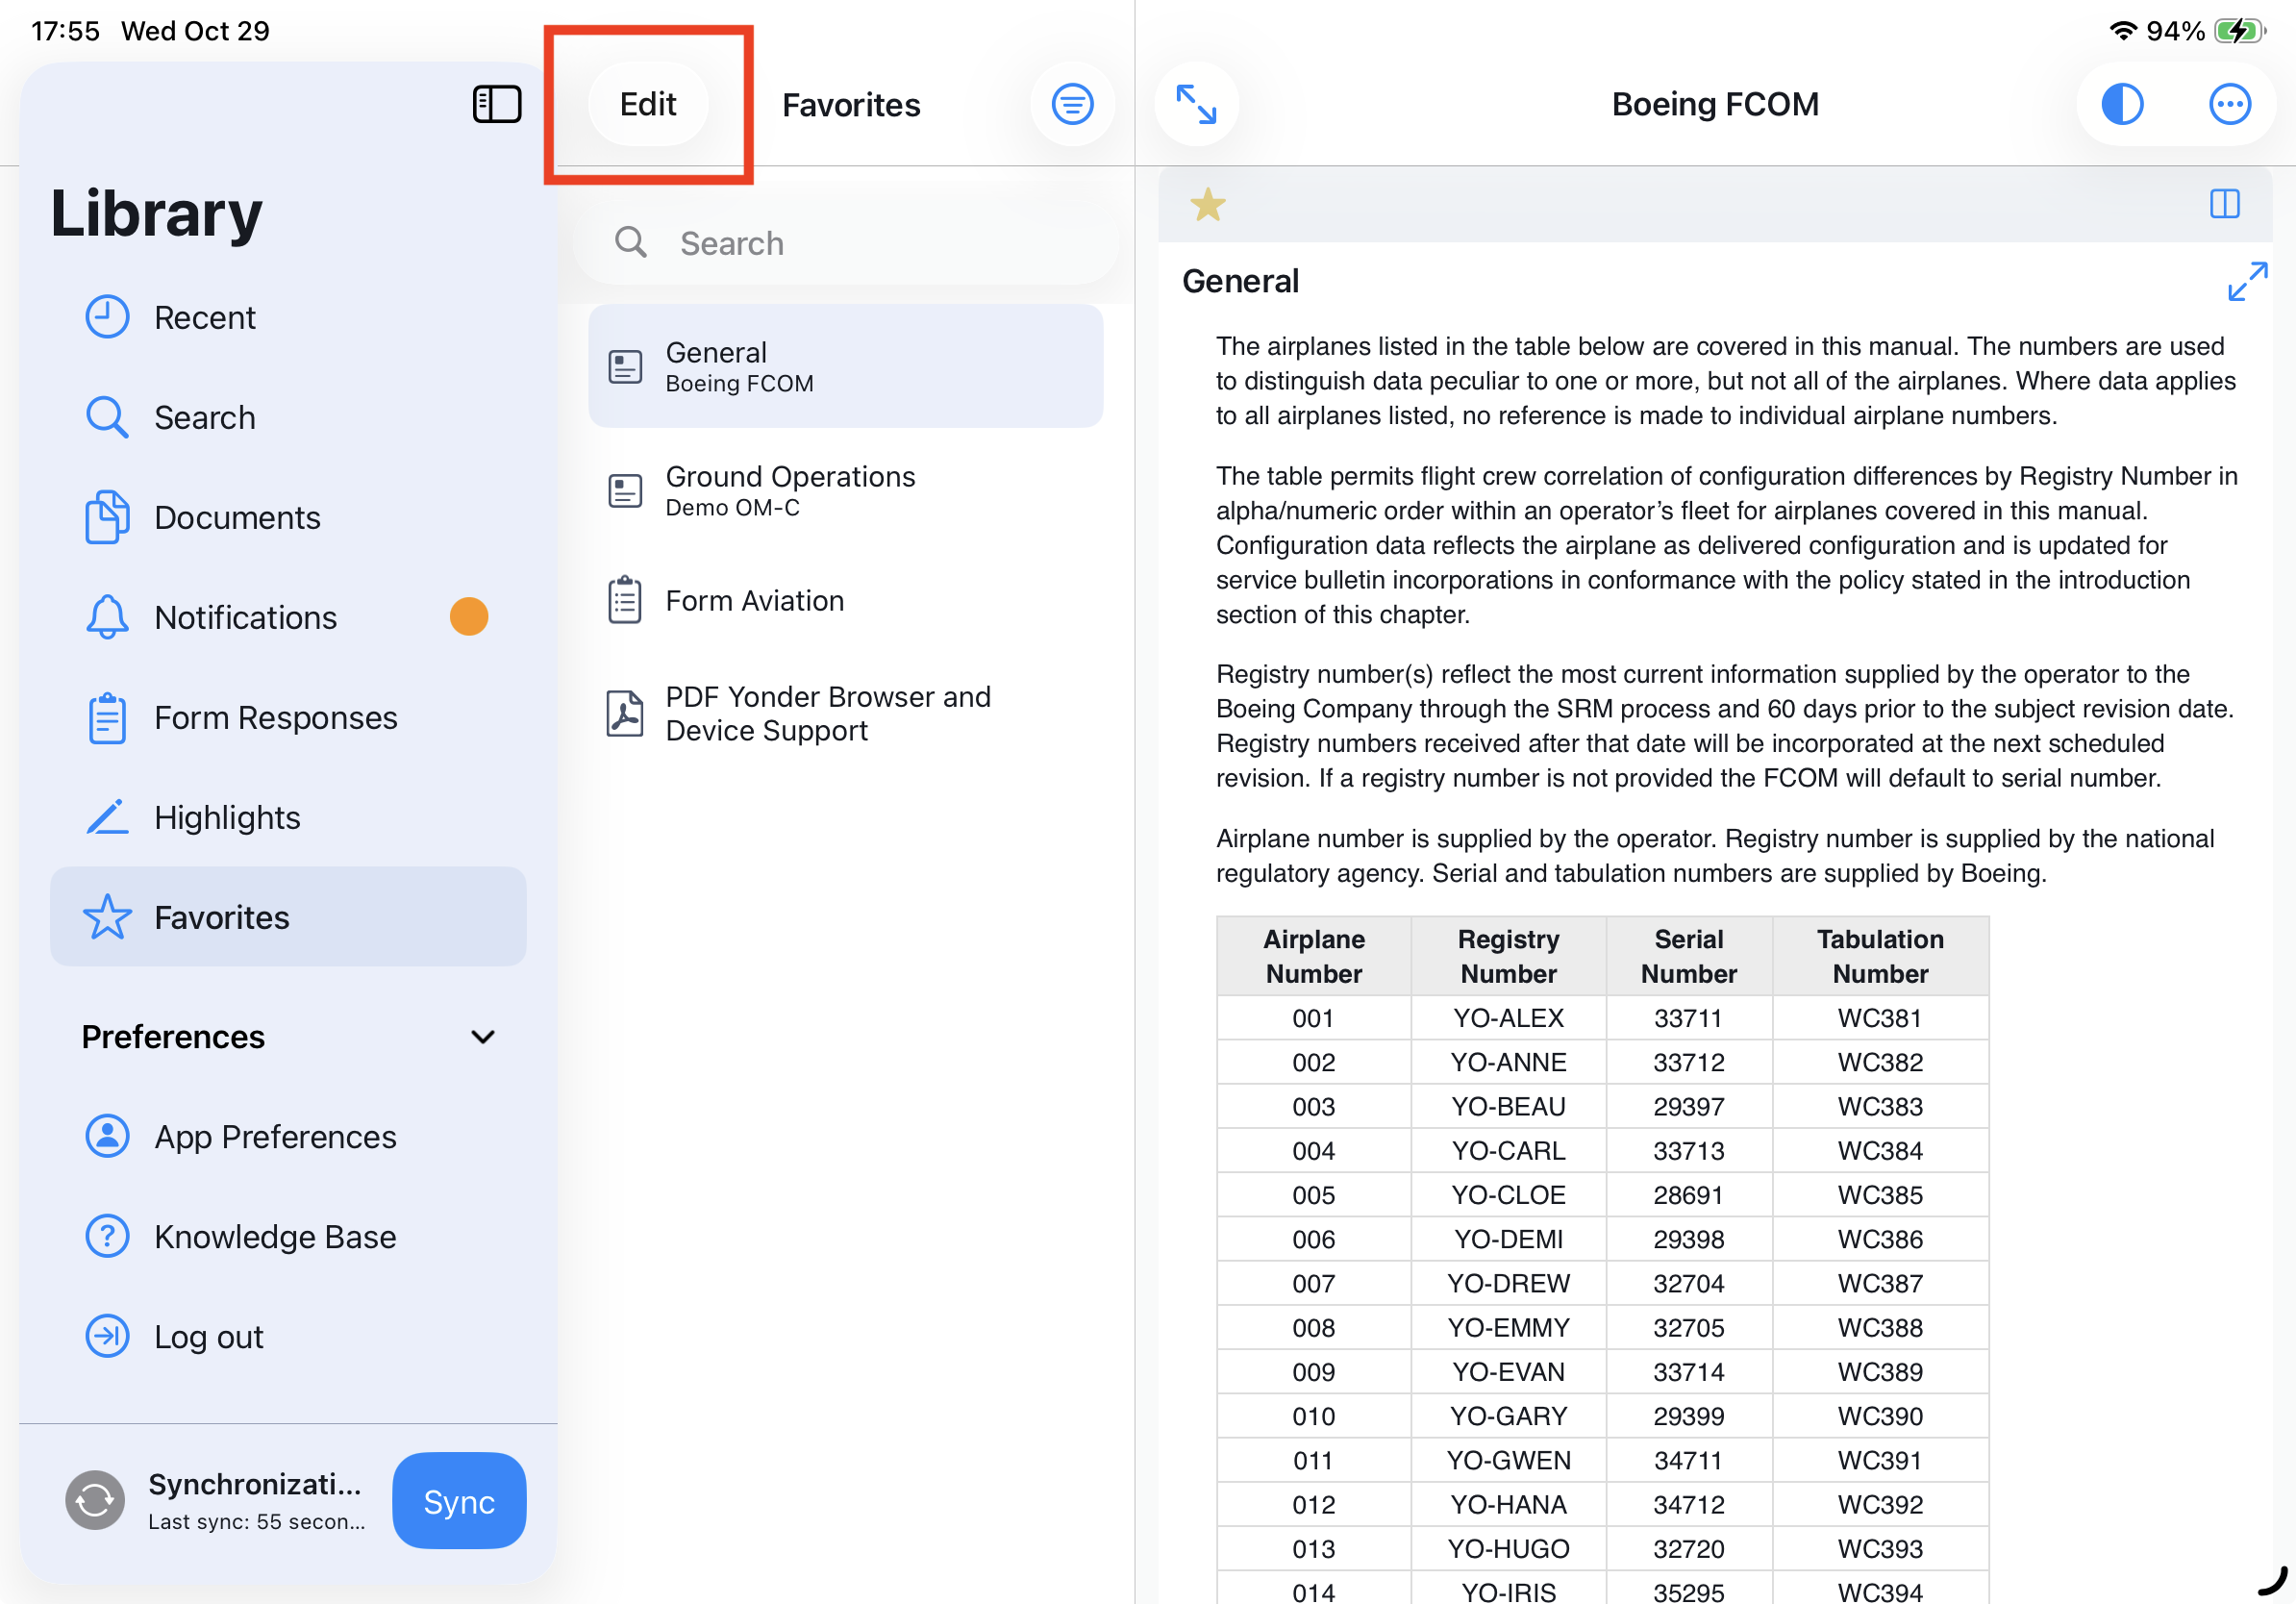
Task: Toggle dark mode contrast icon
Action: click(x=2121, y=104)
